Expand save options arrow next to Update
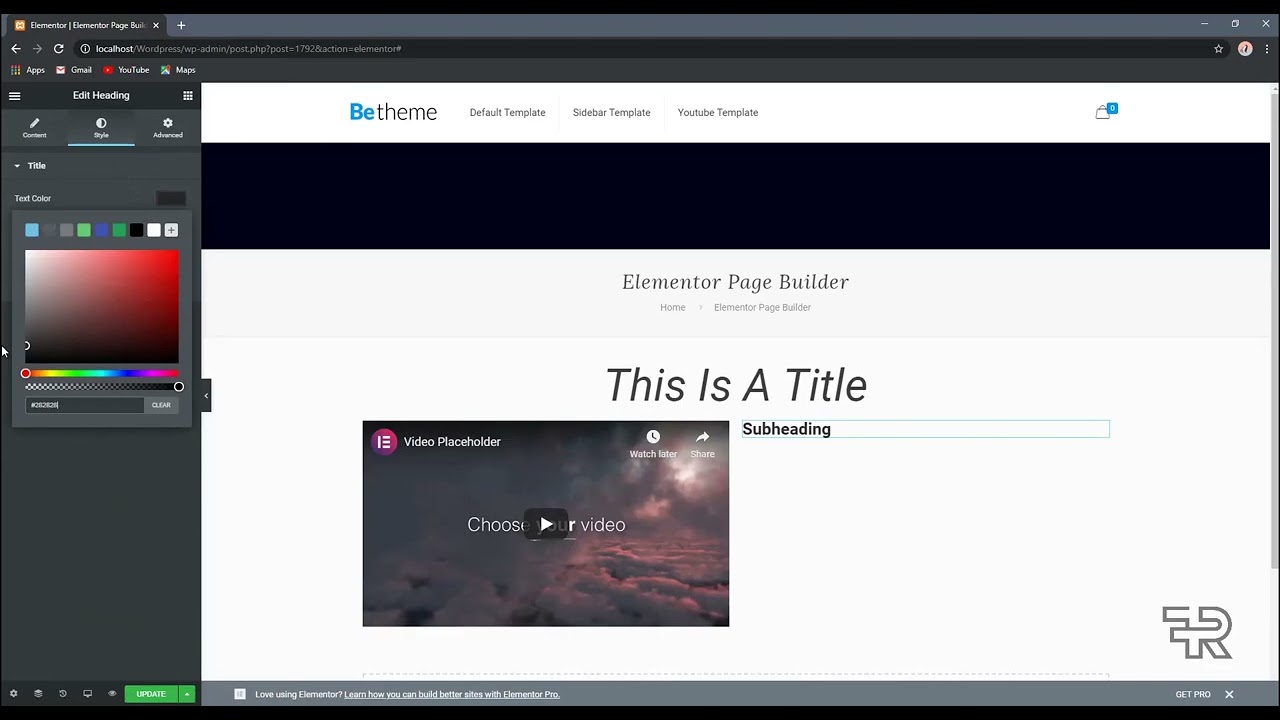 tap(187, 694)
